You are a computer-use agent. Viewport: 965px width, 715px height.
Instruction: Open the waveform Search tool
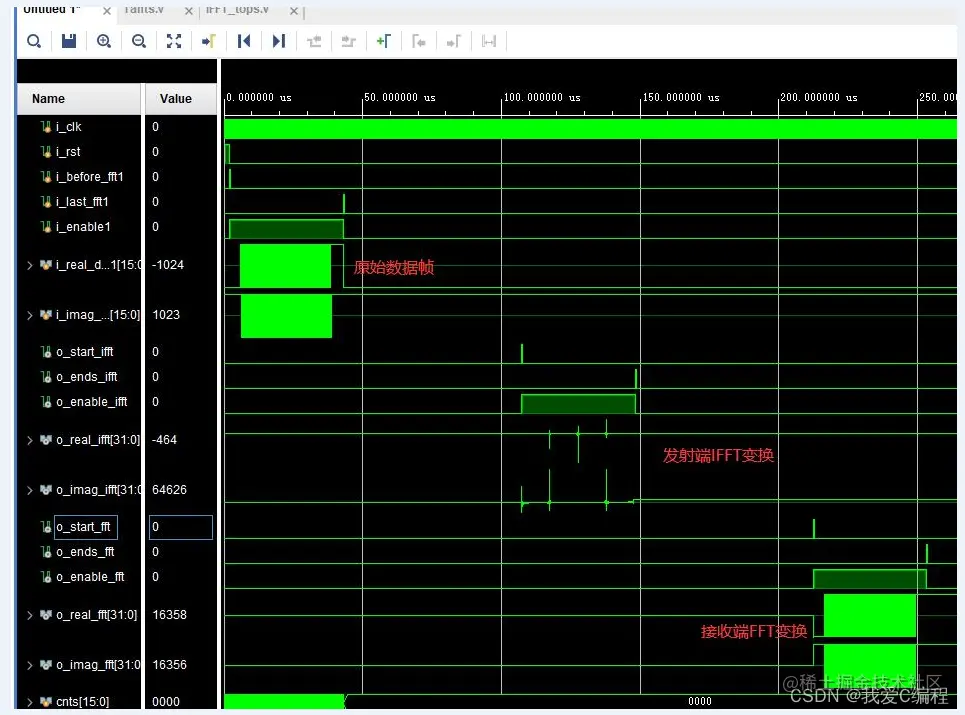(x=34, y=41)
